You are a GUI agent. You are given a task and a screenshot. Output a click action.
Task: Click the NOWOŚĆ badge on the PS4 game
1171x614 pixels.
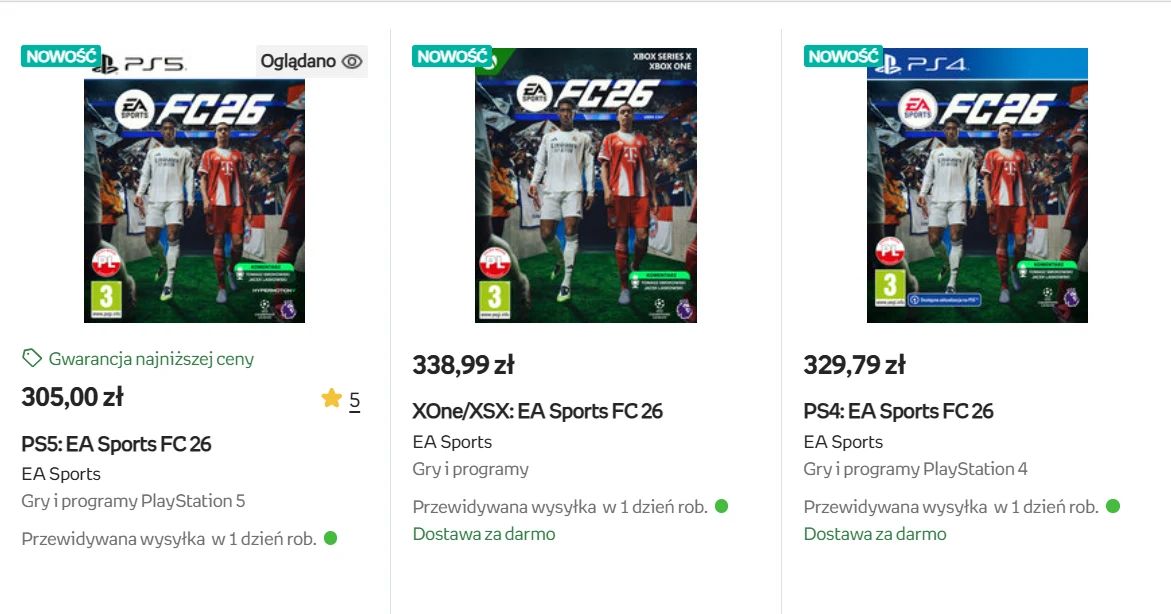tap(843, 56)
